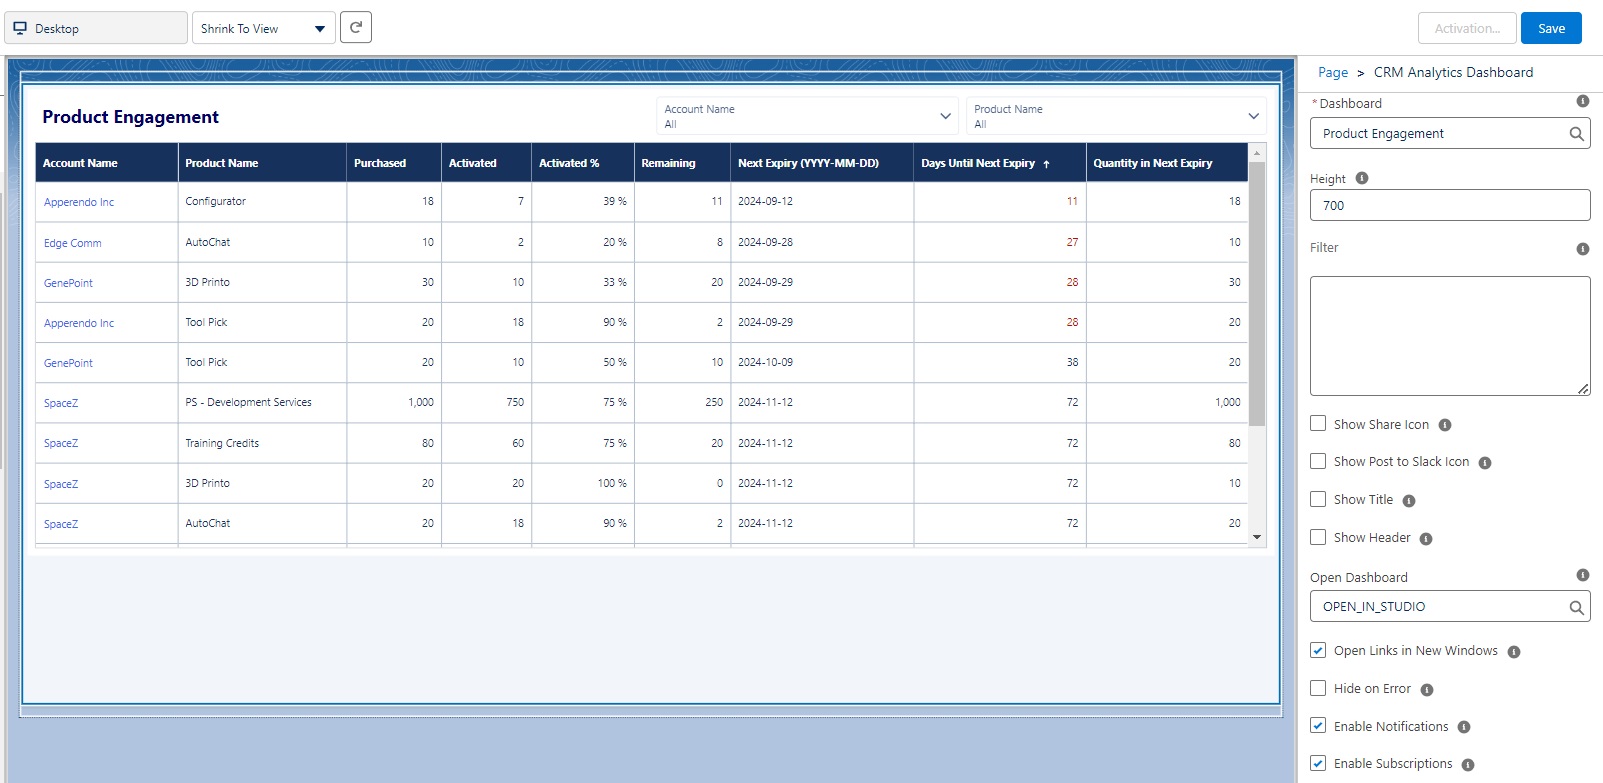Click the Account Name column header
This screenshot has height=783, width=1603.
pyautogui.click(x=107, y=163)
